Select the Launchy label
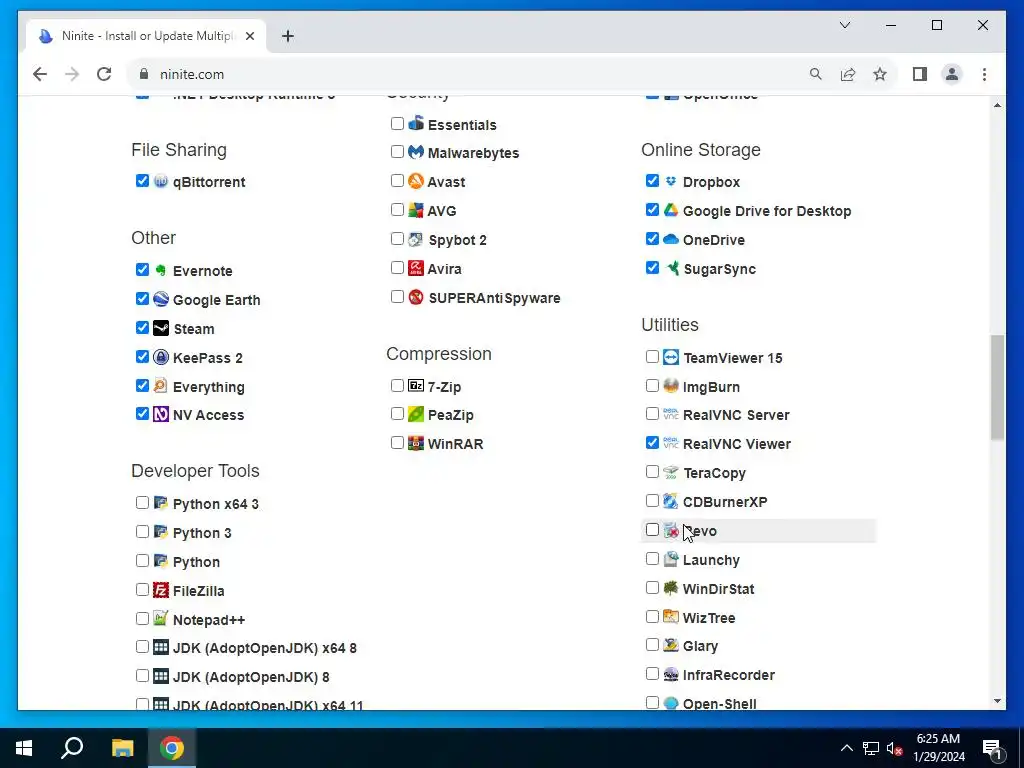The image size is (1024, 768). (711, 560)
